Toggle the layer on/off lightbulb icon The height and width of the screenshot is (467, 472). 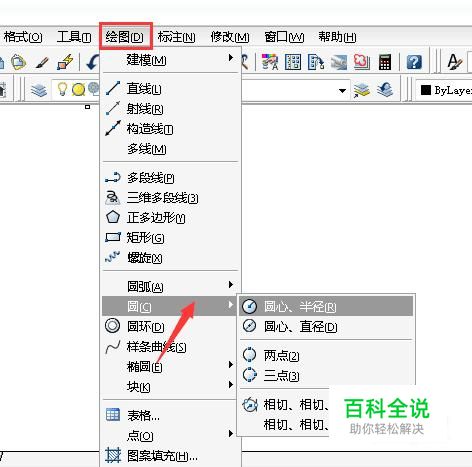[x=62, y=89]
